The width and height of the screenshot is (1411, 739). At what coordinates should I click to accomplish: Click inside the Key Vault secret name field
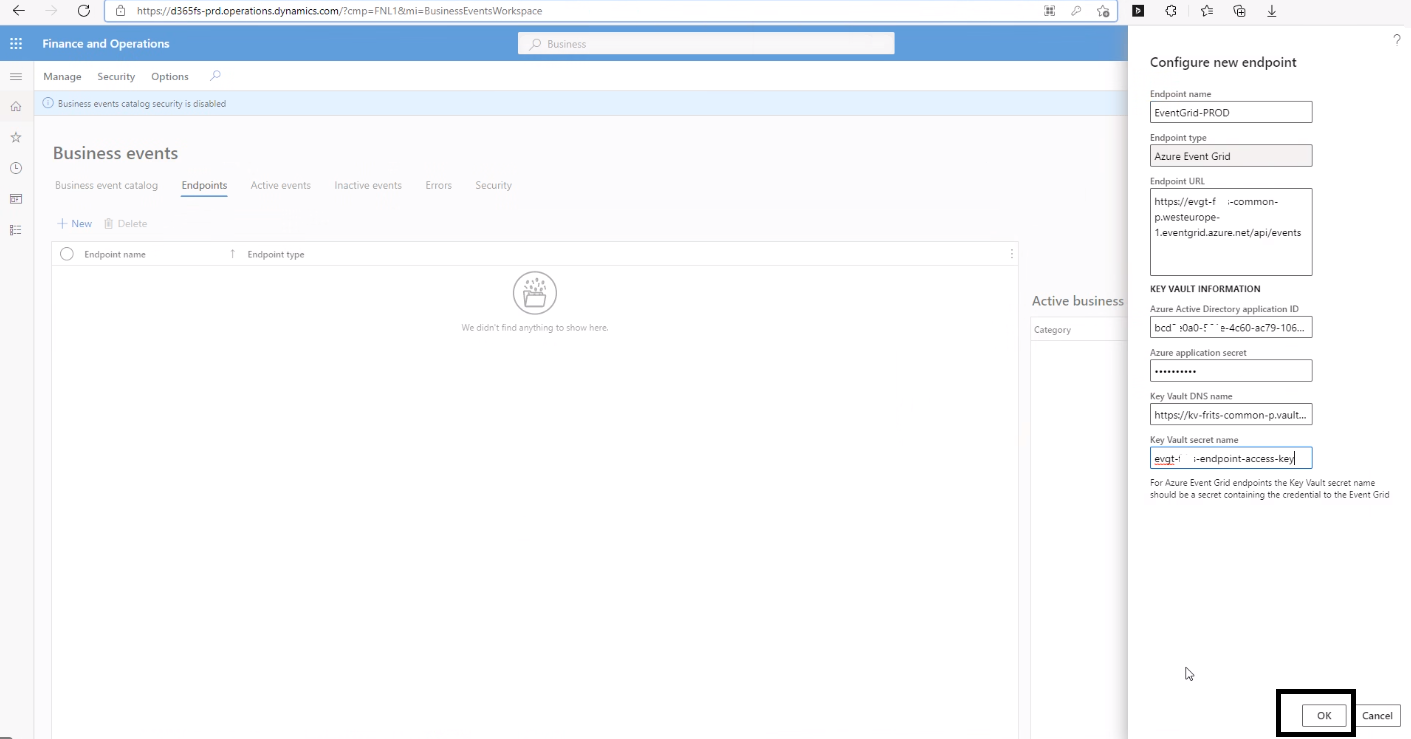(x=1230, y=457)
